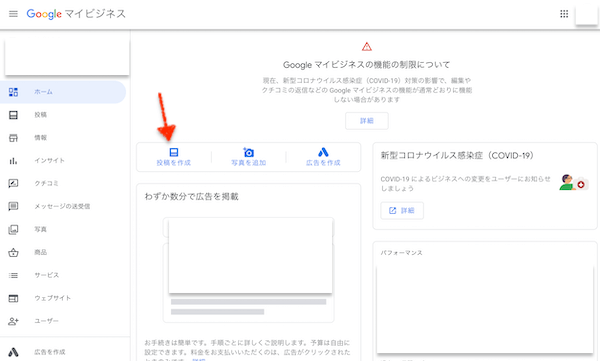Go to 情報 menu item
Viewport: 600px width, 361px height.
(x=63, y=138)
